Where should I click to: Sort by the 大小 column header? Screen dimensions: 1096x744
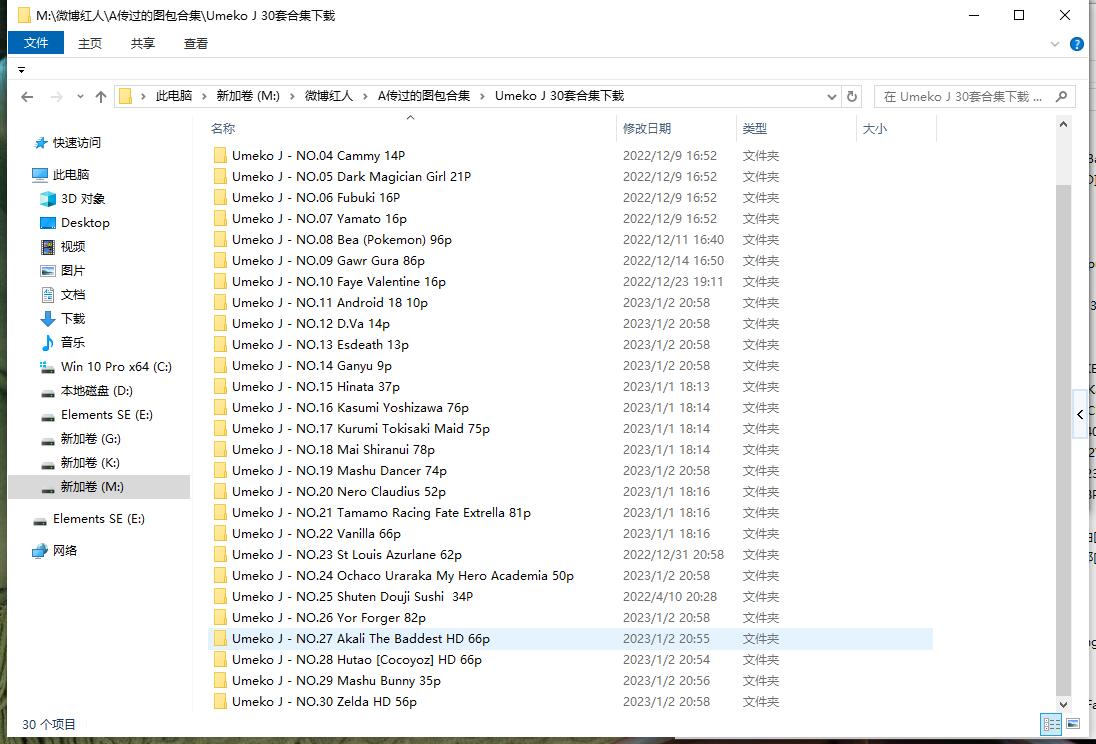point(896,128)
